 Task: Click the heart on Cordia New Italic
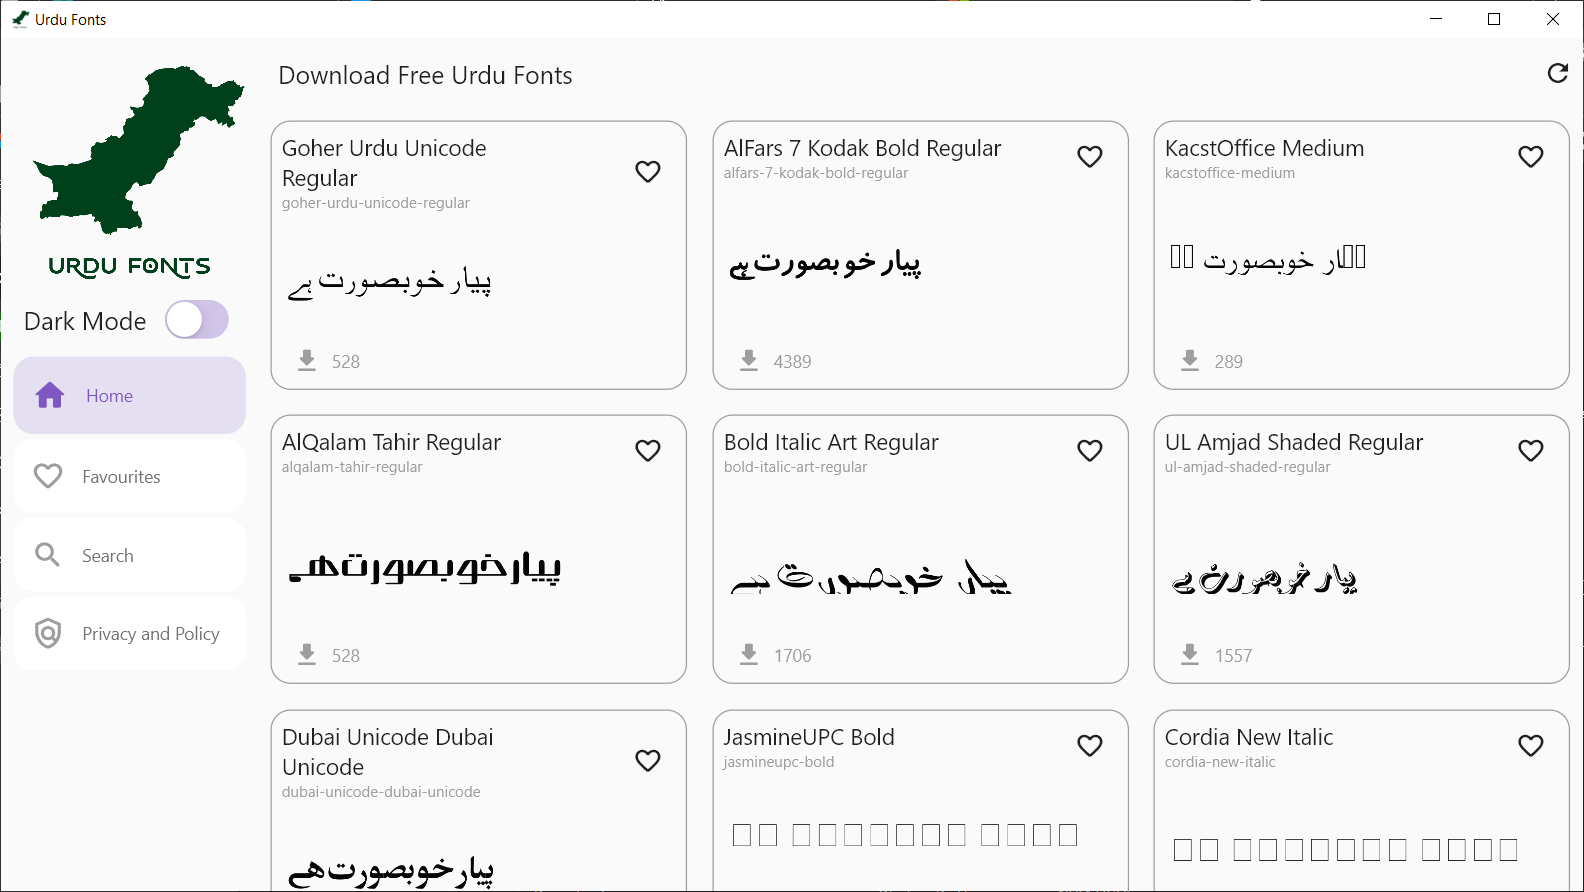coord(1530,746)
